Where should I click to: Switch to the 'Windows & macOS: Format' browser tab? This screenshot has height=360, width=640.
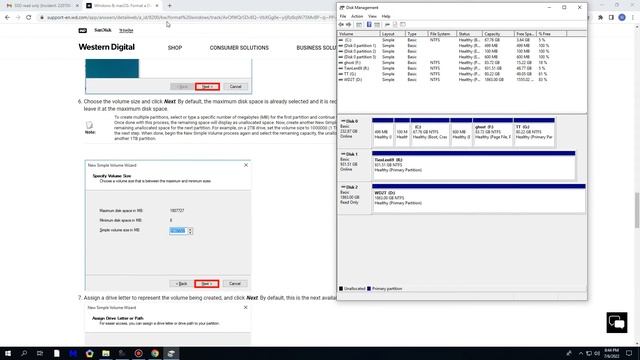[122, 6]
